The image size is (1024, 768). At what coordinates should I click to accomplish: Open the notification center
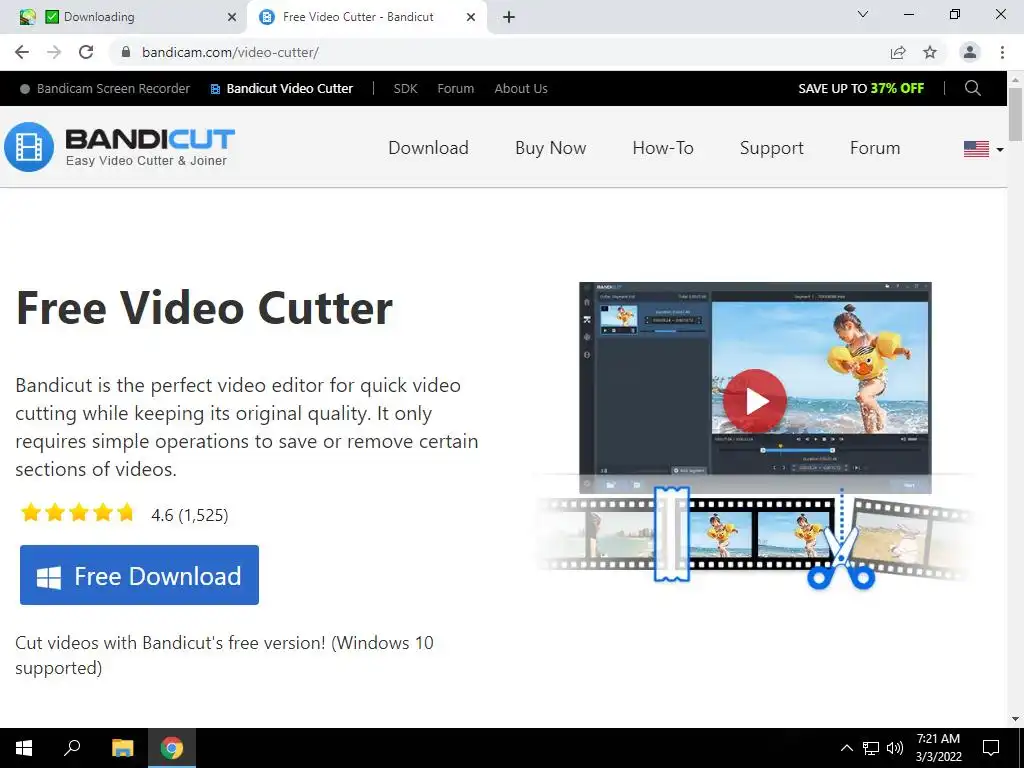pos(991,748)
